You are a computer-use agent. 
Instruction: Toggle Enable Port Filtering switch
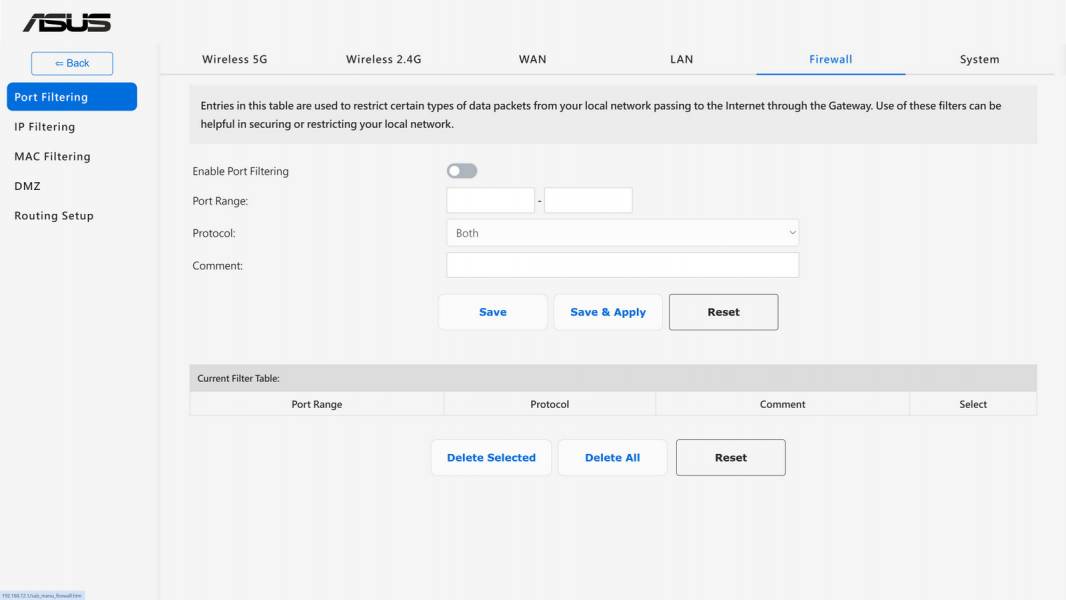[462, 171]
